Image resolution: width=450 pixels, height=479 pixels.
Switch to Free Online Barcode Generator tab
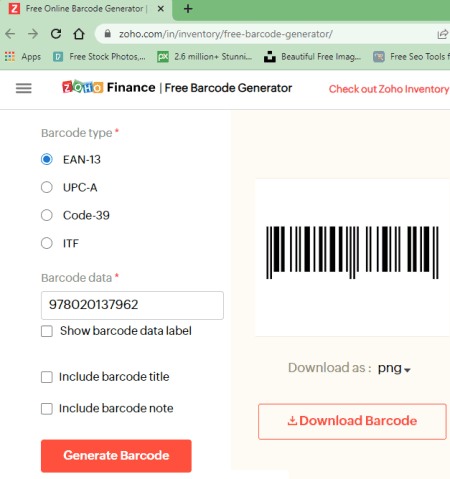pyautogui.click(x=87, y=9)
